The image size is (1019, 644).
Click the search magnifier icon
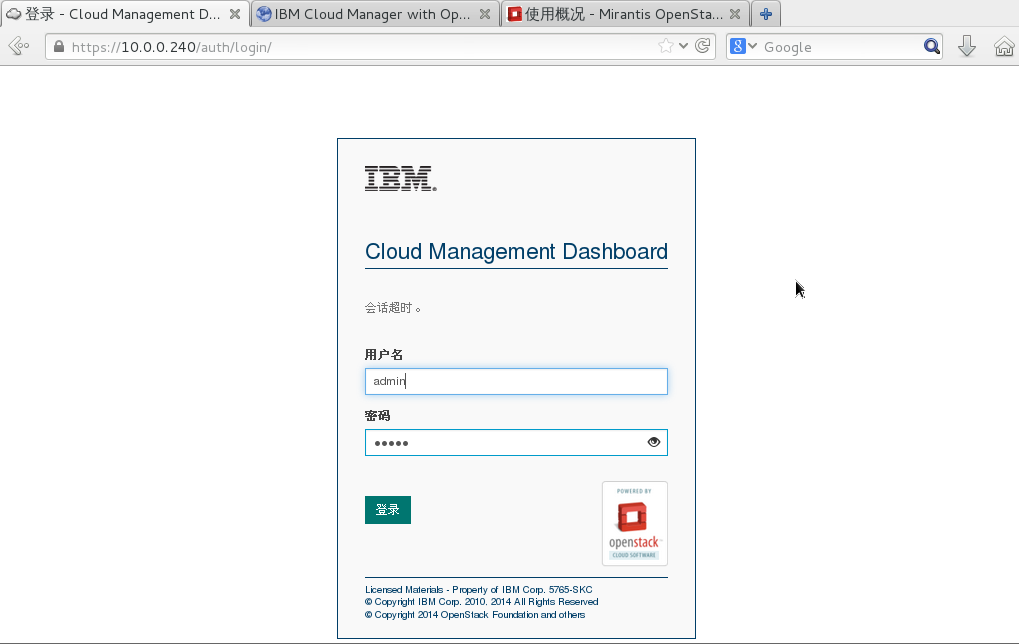coord(931,46)
